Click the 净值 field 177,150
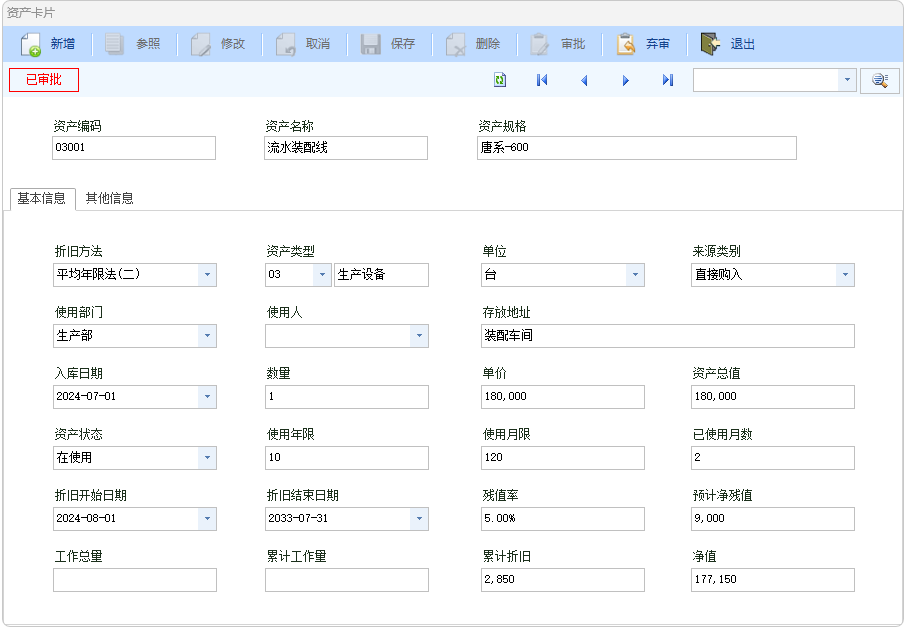 (x=773, y=580)
